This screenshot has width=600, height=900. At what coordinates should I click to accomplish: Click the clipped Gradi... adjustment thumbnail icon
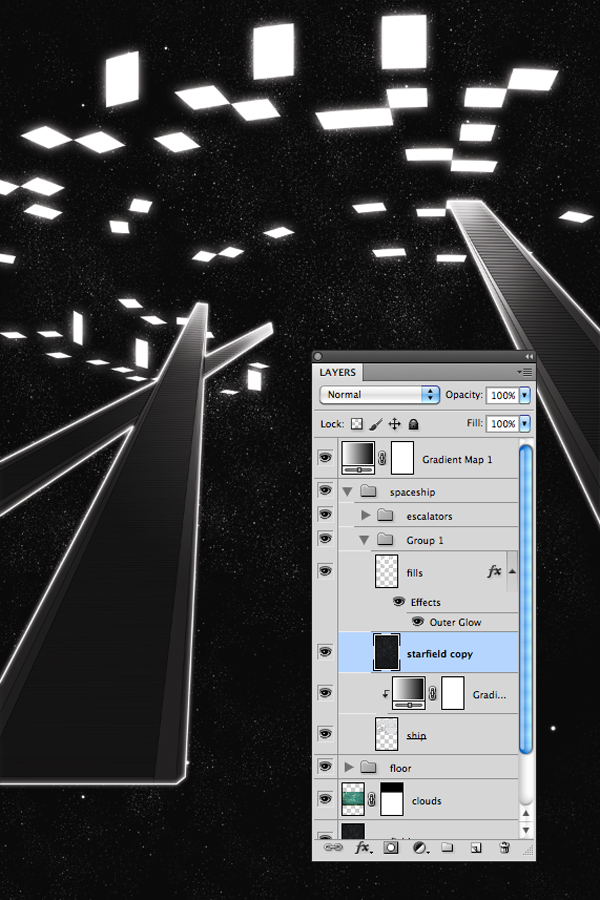(409, 693)
